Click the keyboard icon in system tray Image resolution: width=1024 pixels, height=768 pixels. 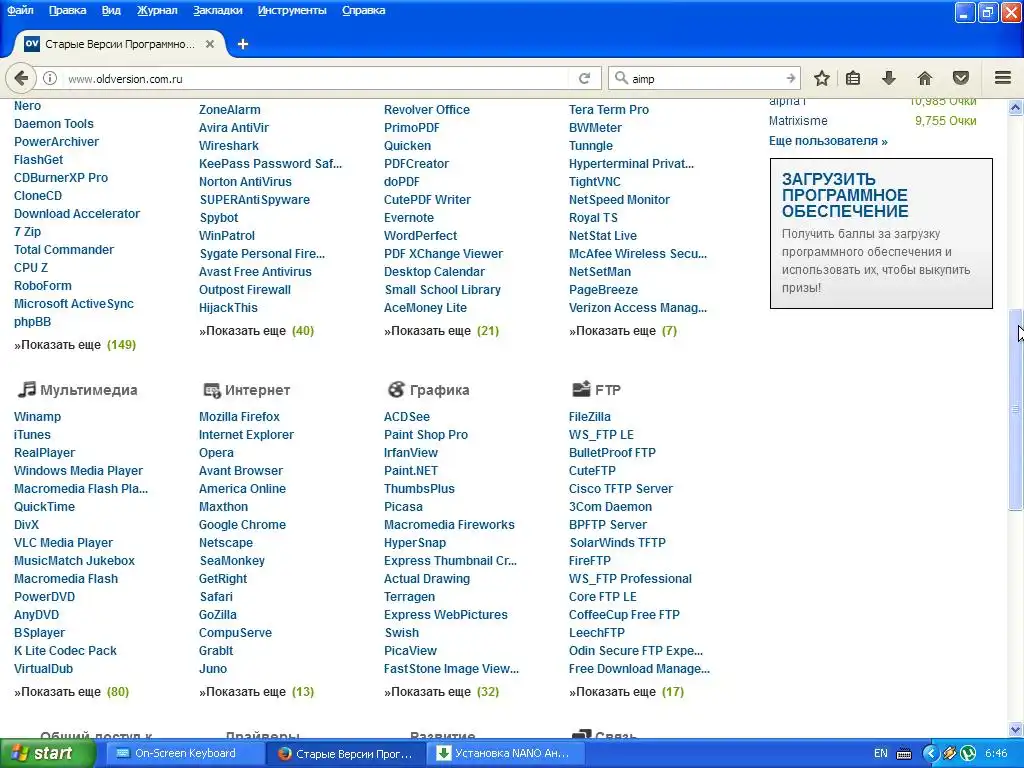[x=904, y=754]
